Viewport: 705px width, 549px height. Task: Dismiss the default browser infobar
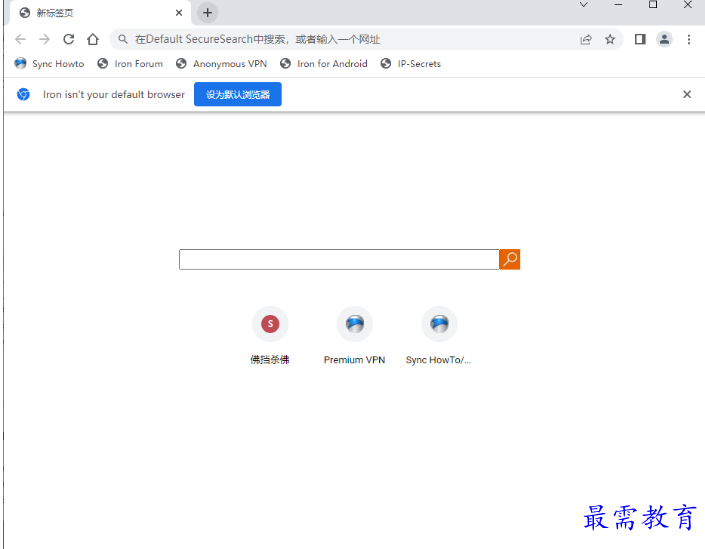click(x=687, y=94)
